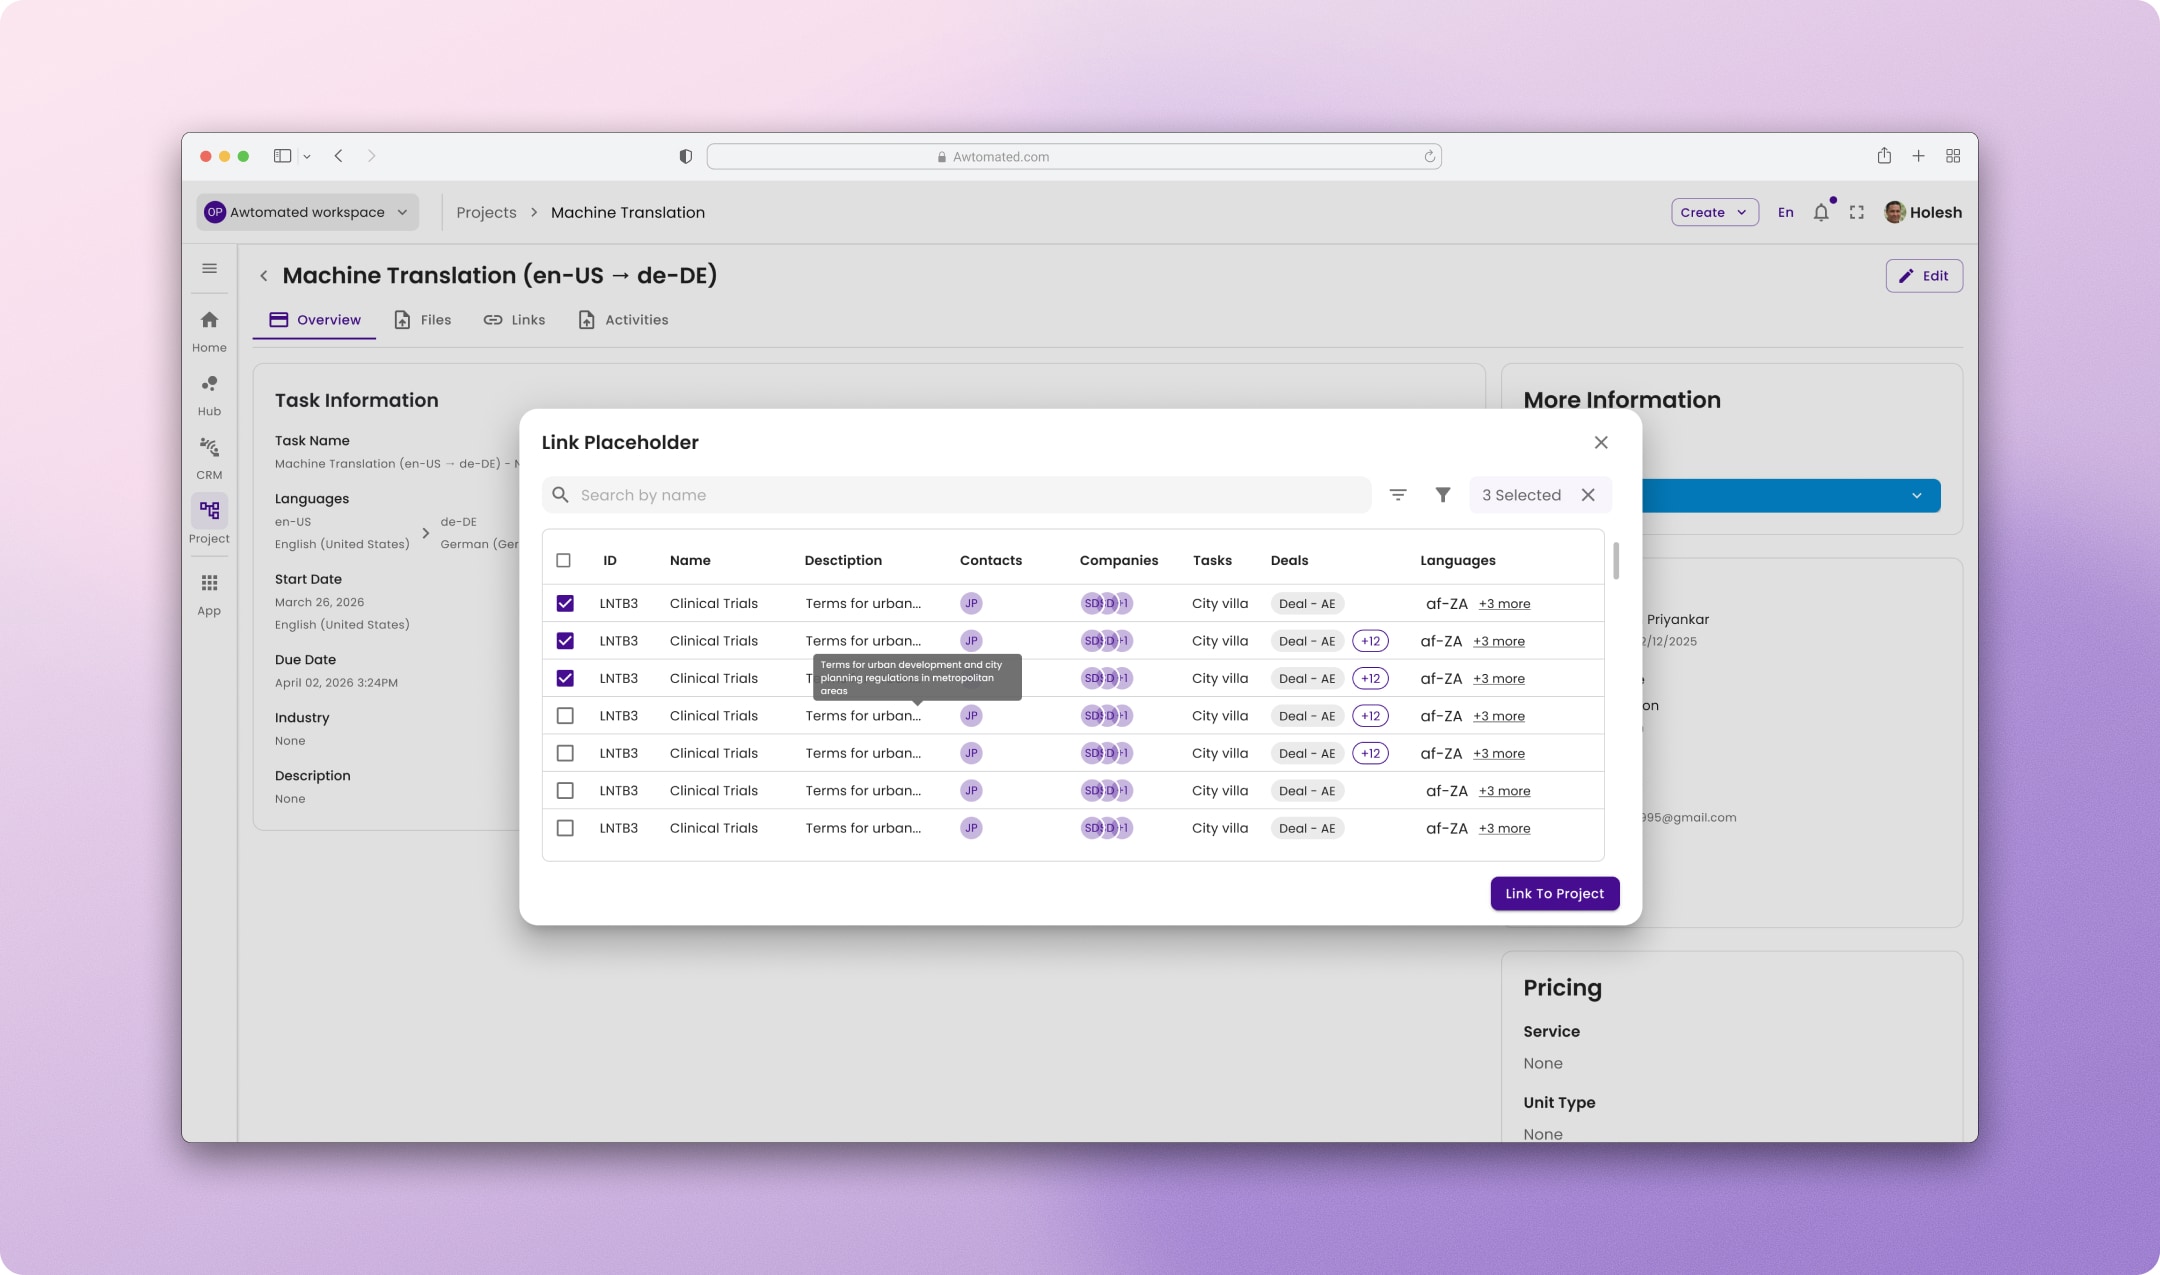Click browser forward arrow

tap(372, 156)
